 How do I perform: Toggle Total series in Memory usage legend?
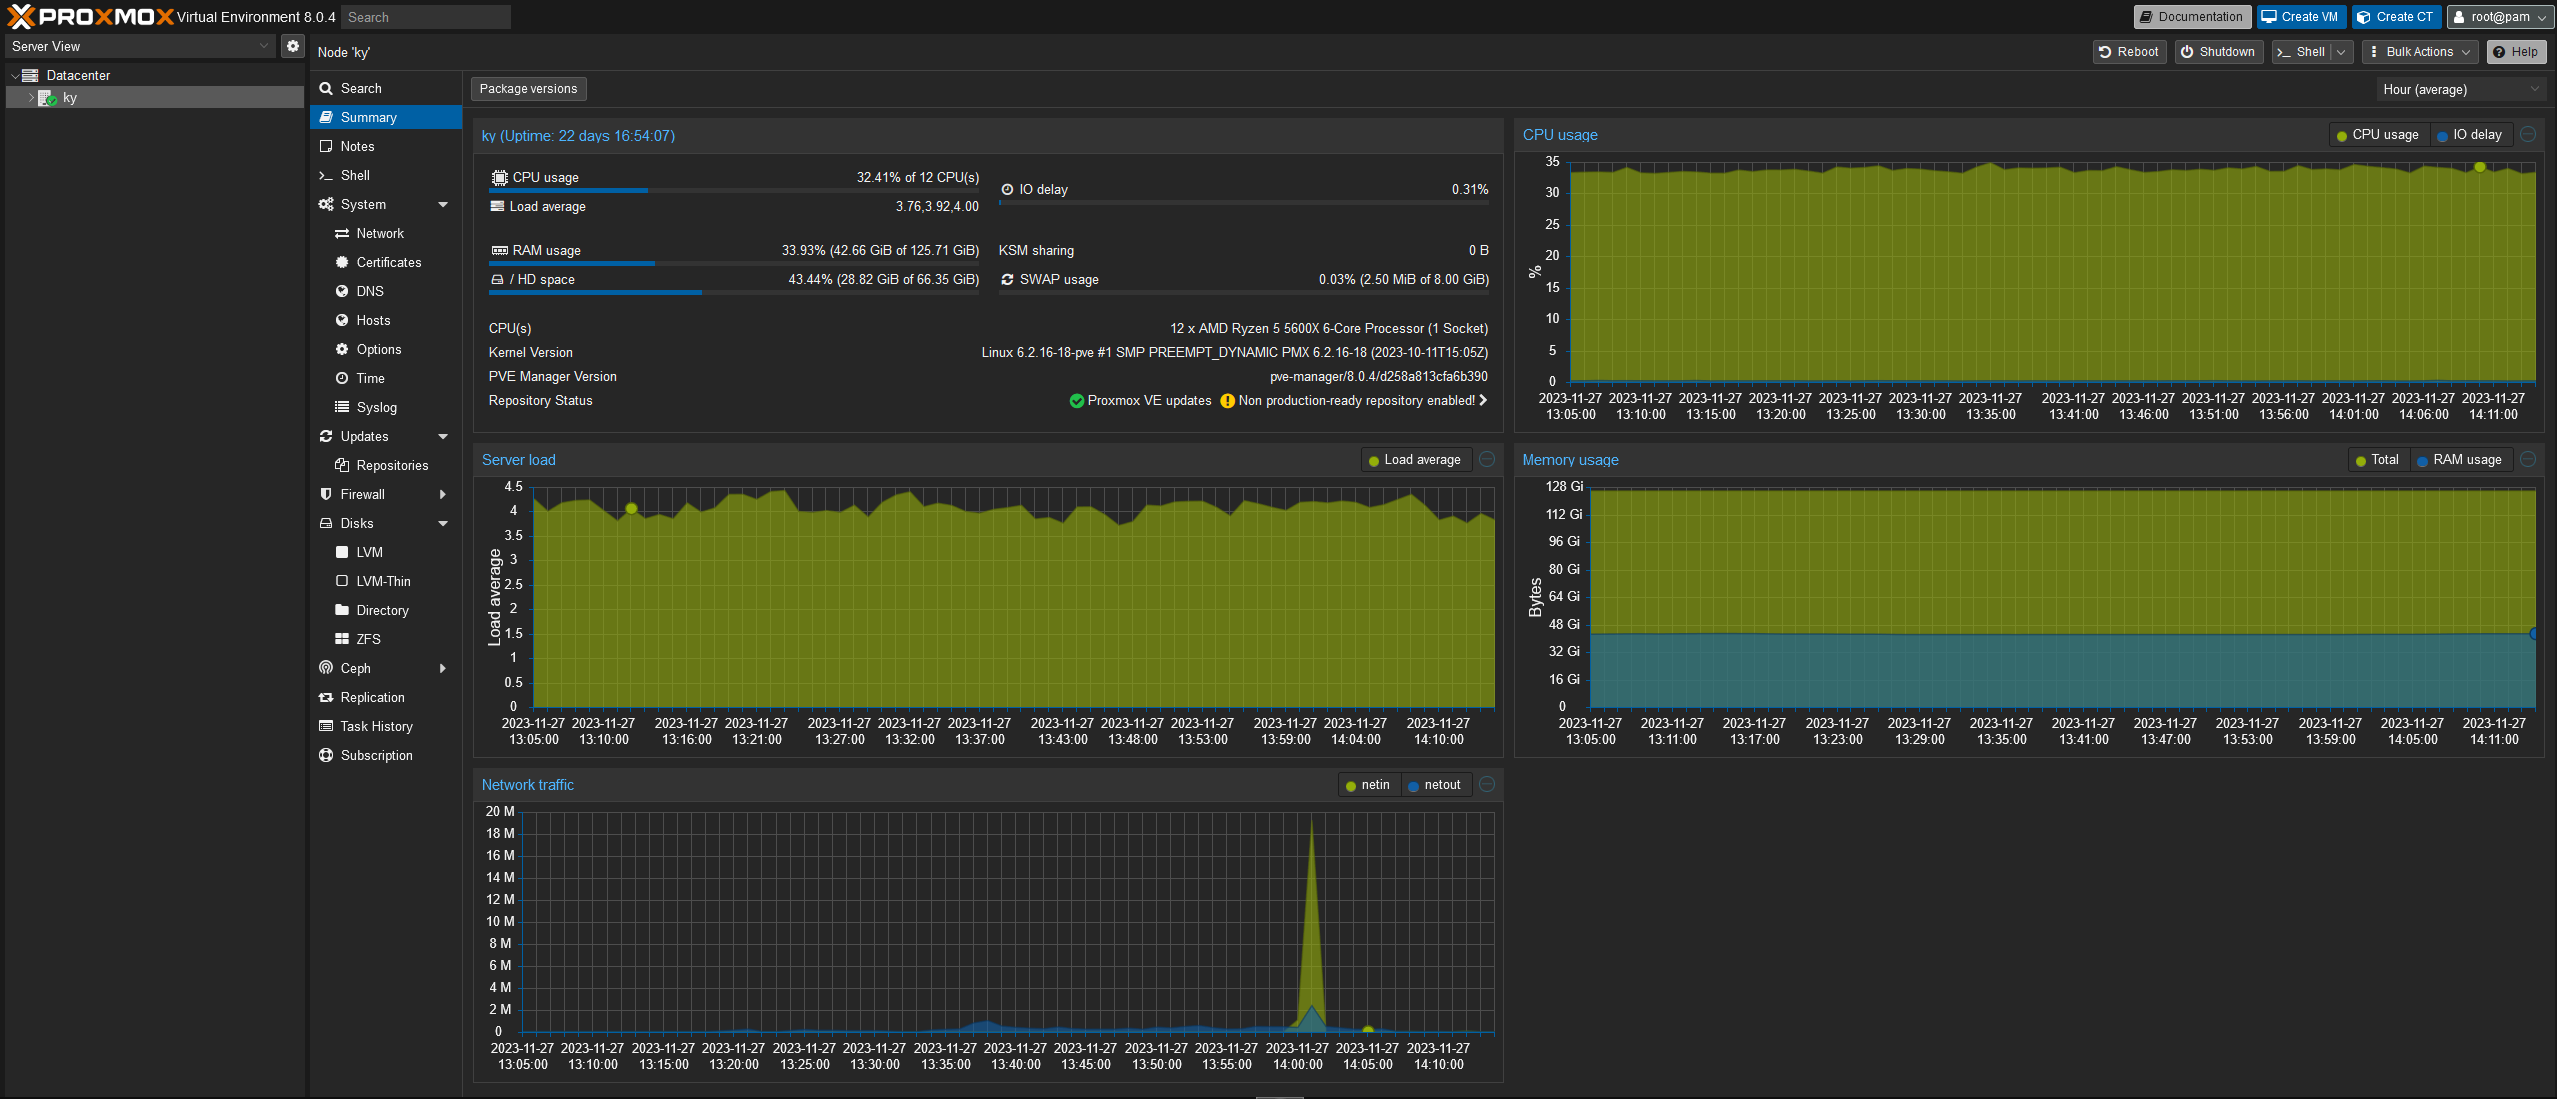pyautogui.click(x=2376, y=460)
